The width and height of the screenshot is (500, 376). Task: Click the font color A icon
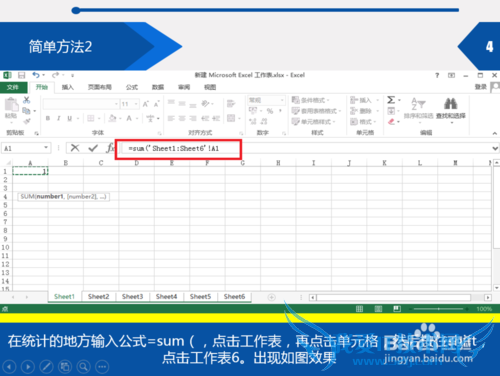(129, 118)
